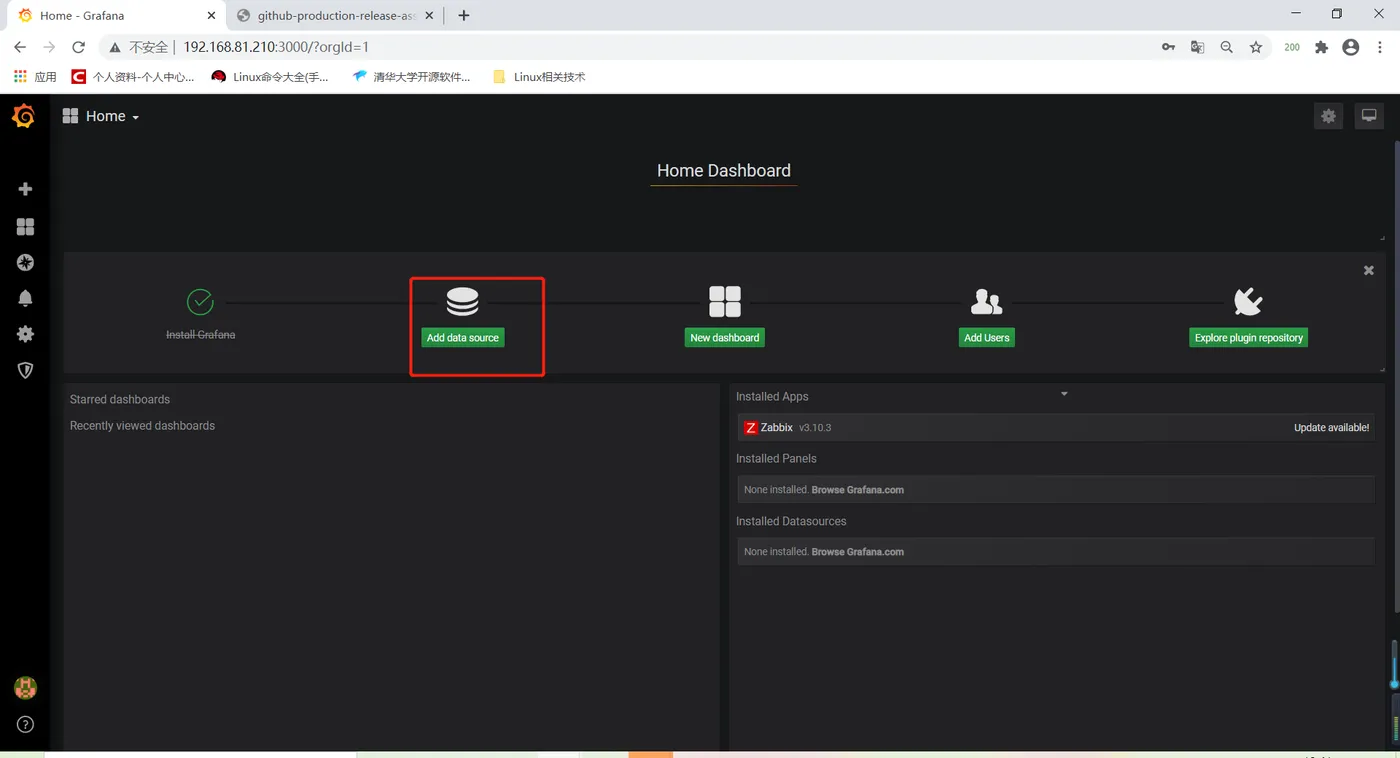Open the Chrome three-dot menu

(x=1381, y=47)
